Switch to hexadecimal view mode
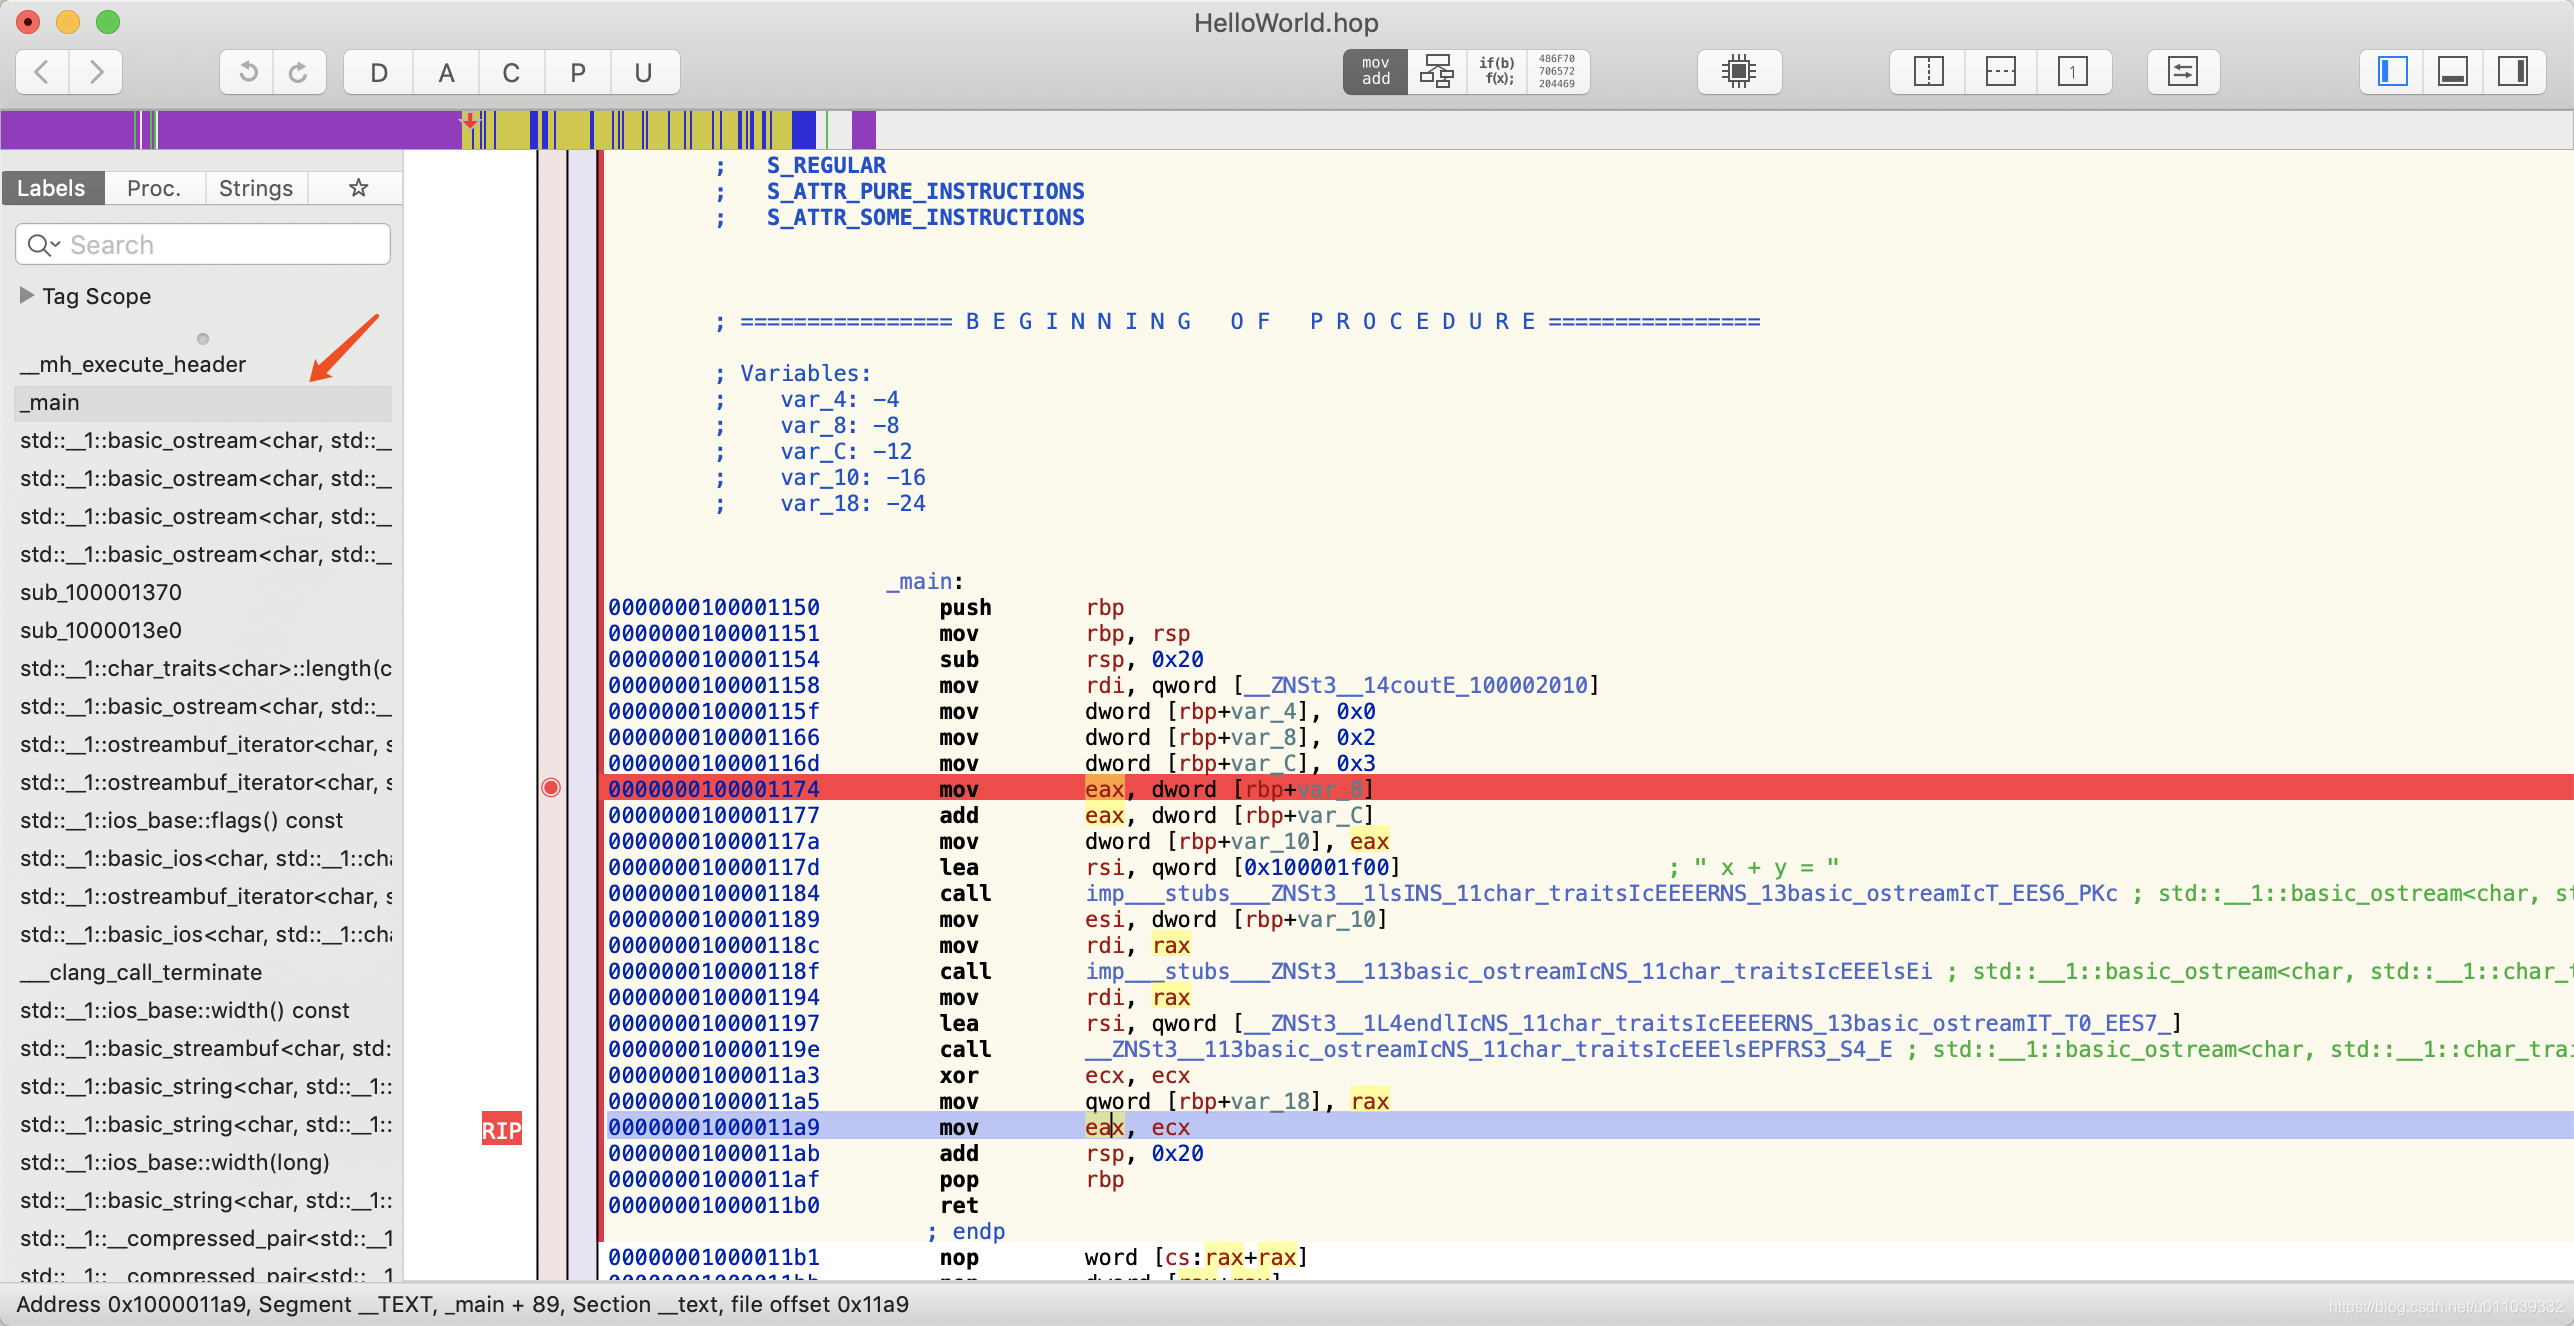Viewport: 2574px width, 1326px height. coord(1556,72)
